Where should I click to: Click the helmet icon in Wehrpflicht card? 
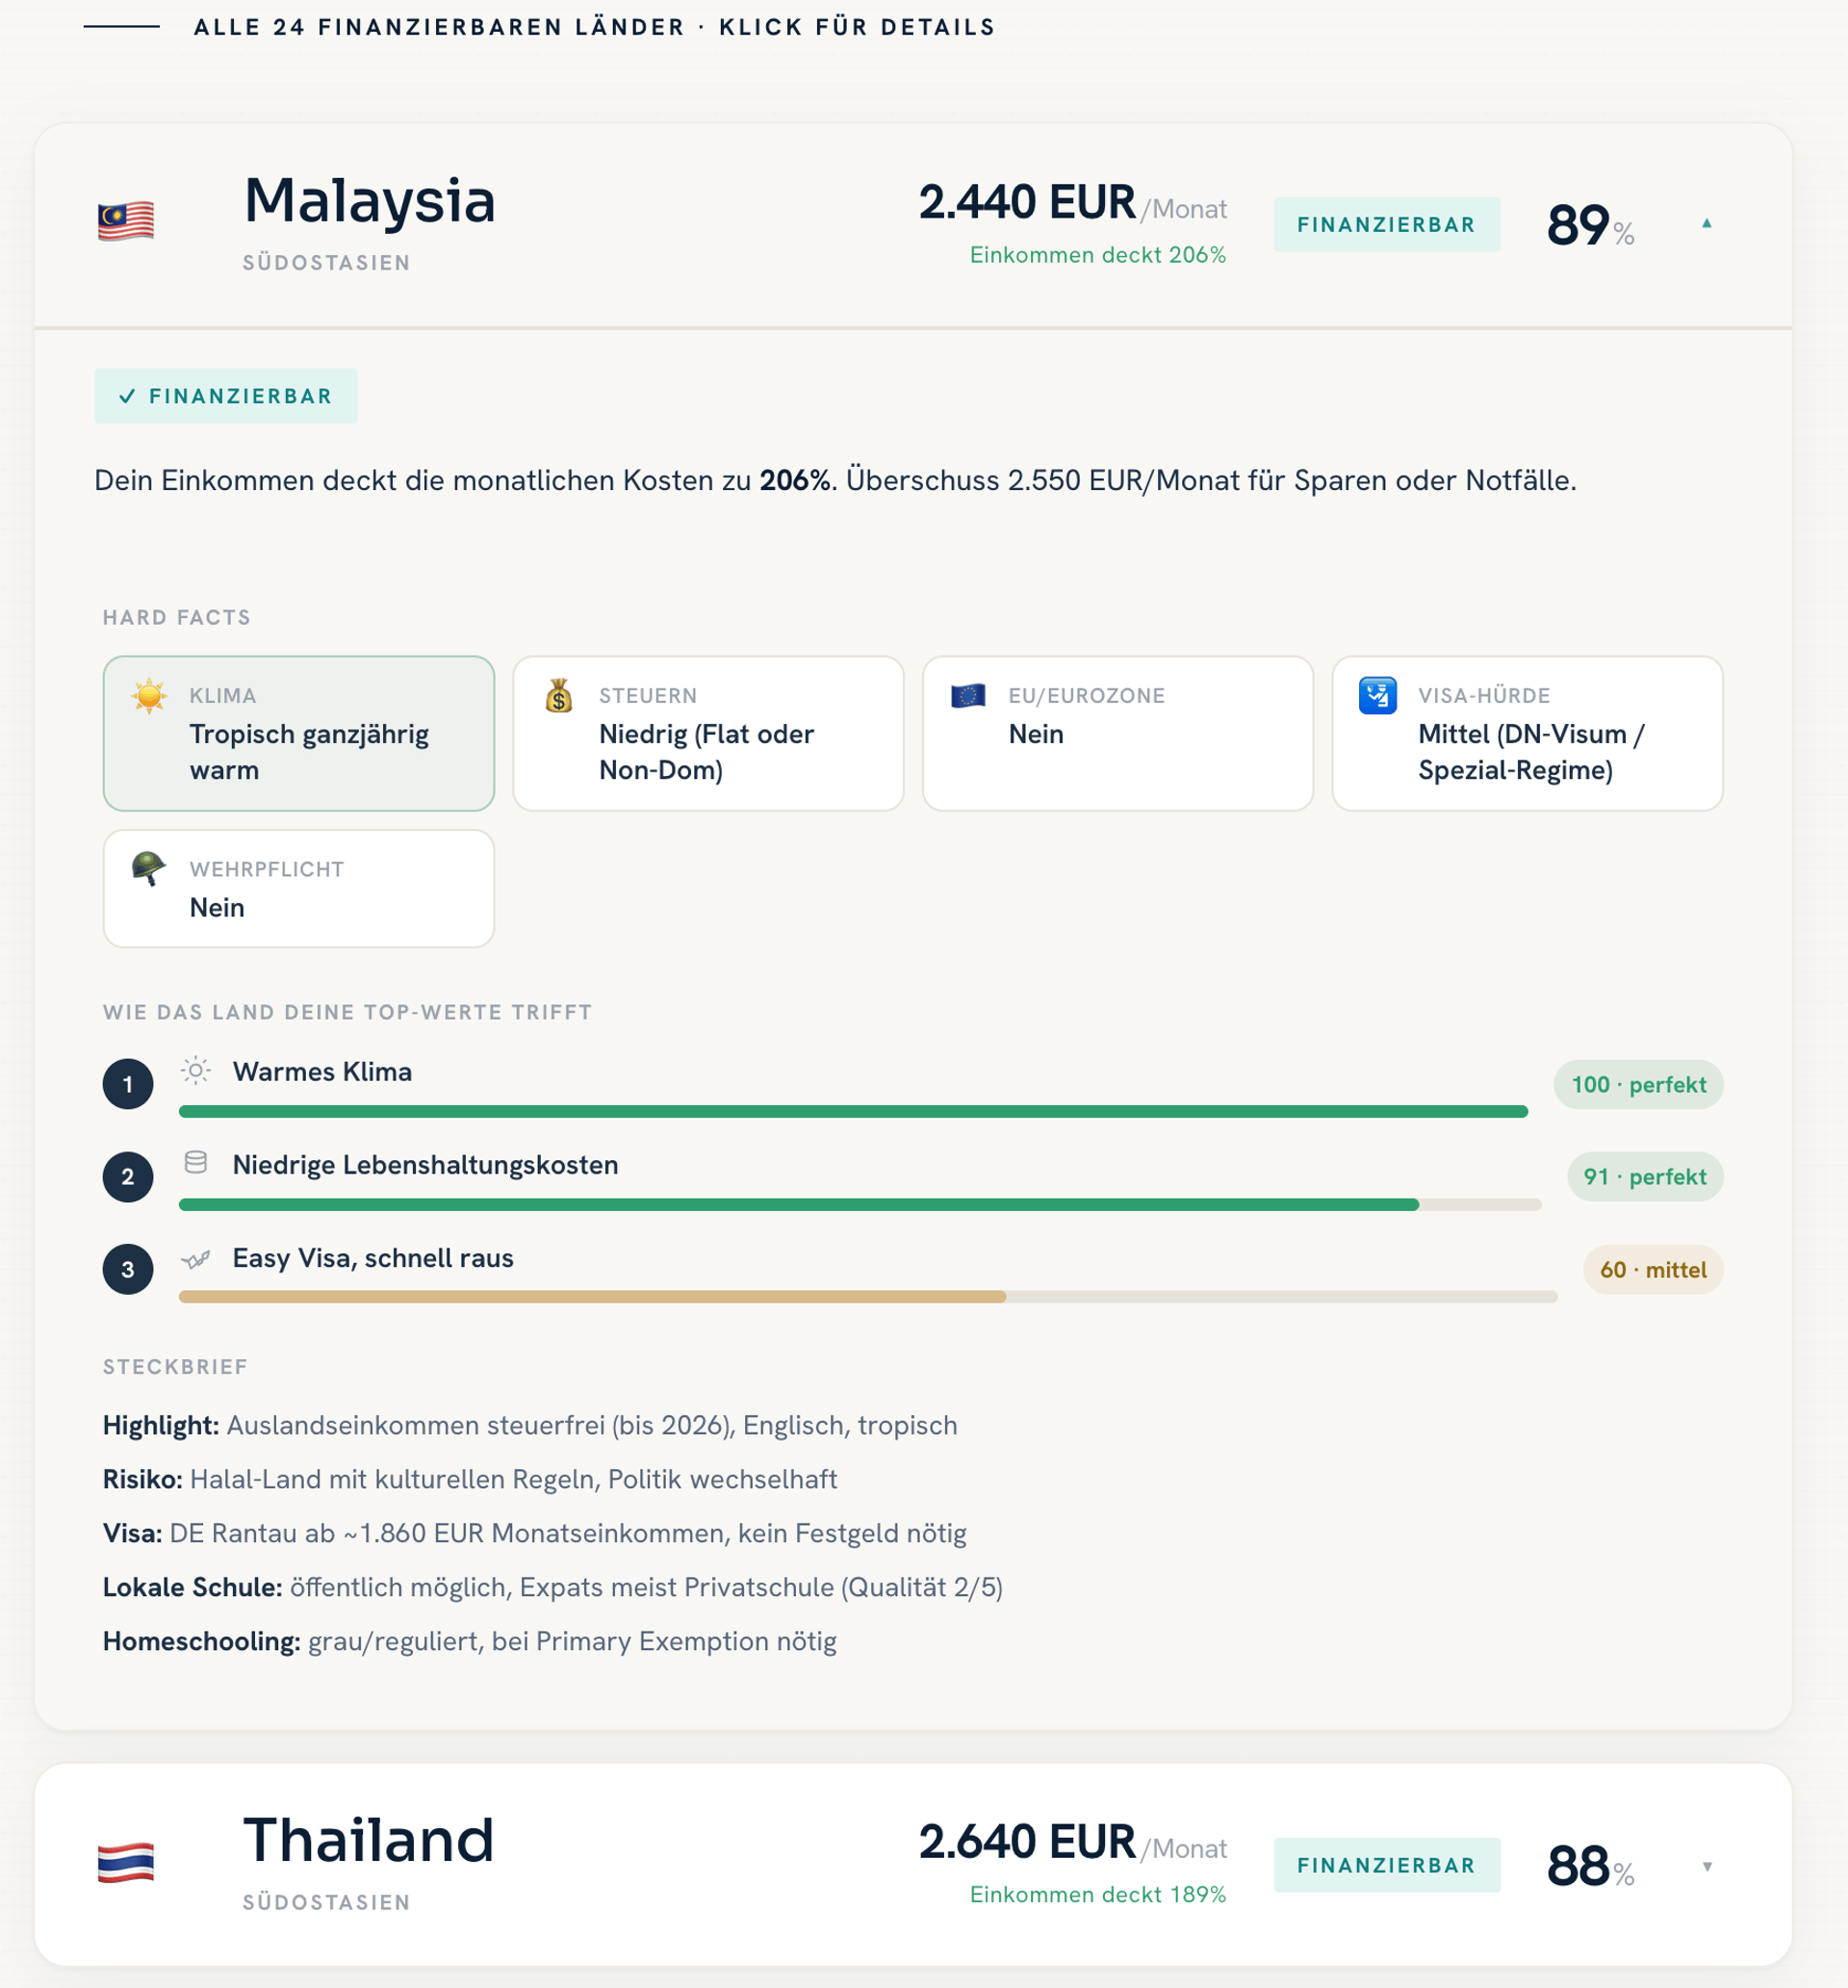click(x=149, y=868)
